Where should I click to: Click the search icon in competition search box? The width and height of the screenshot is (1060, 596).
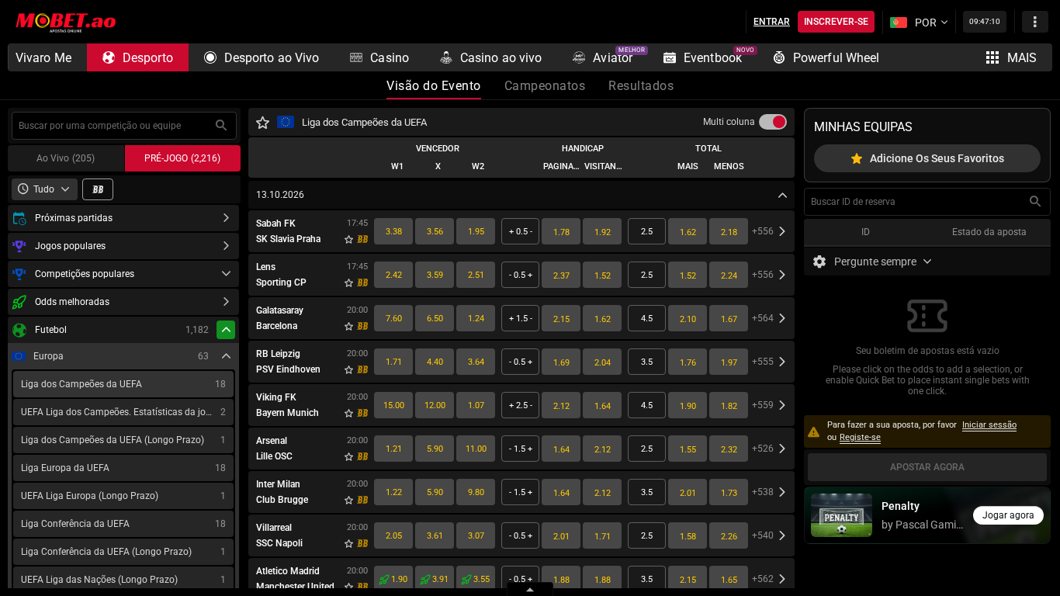pos(221,126)
